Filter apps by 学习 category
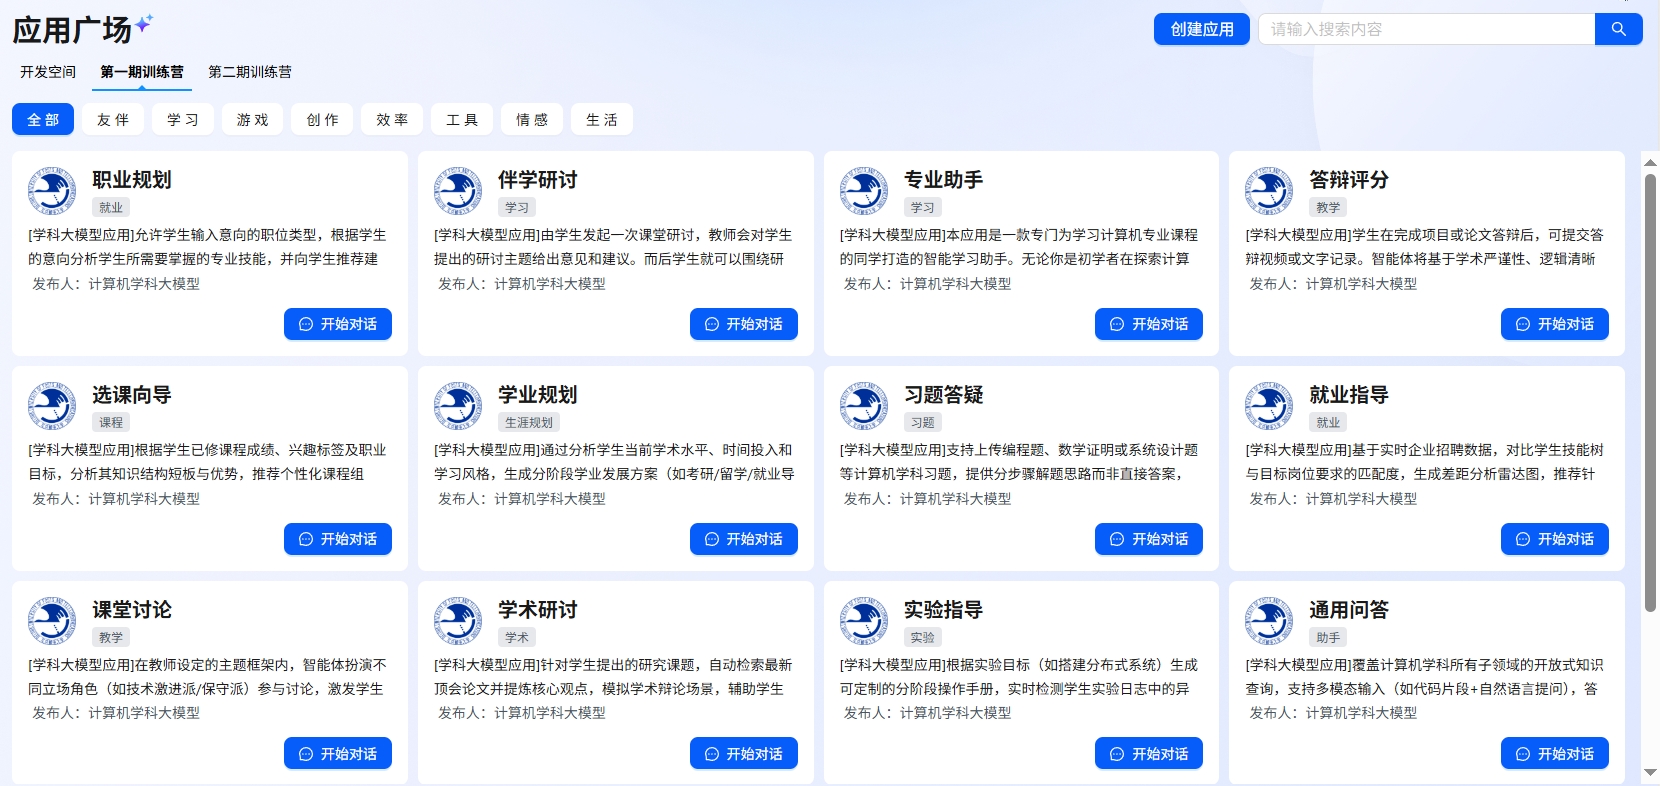The height and width of the screenshot is (786, 1660). pos(183,119)
